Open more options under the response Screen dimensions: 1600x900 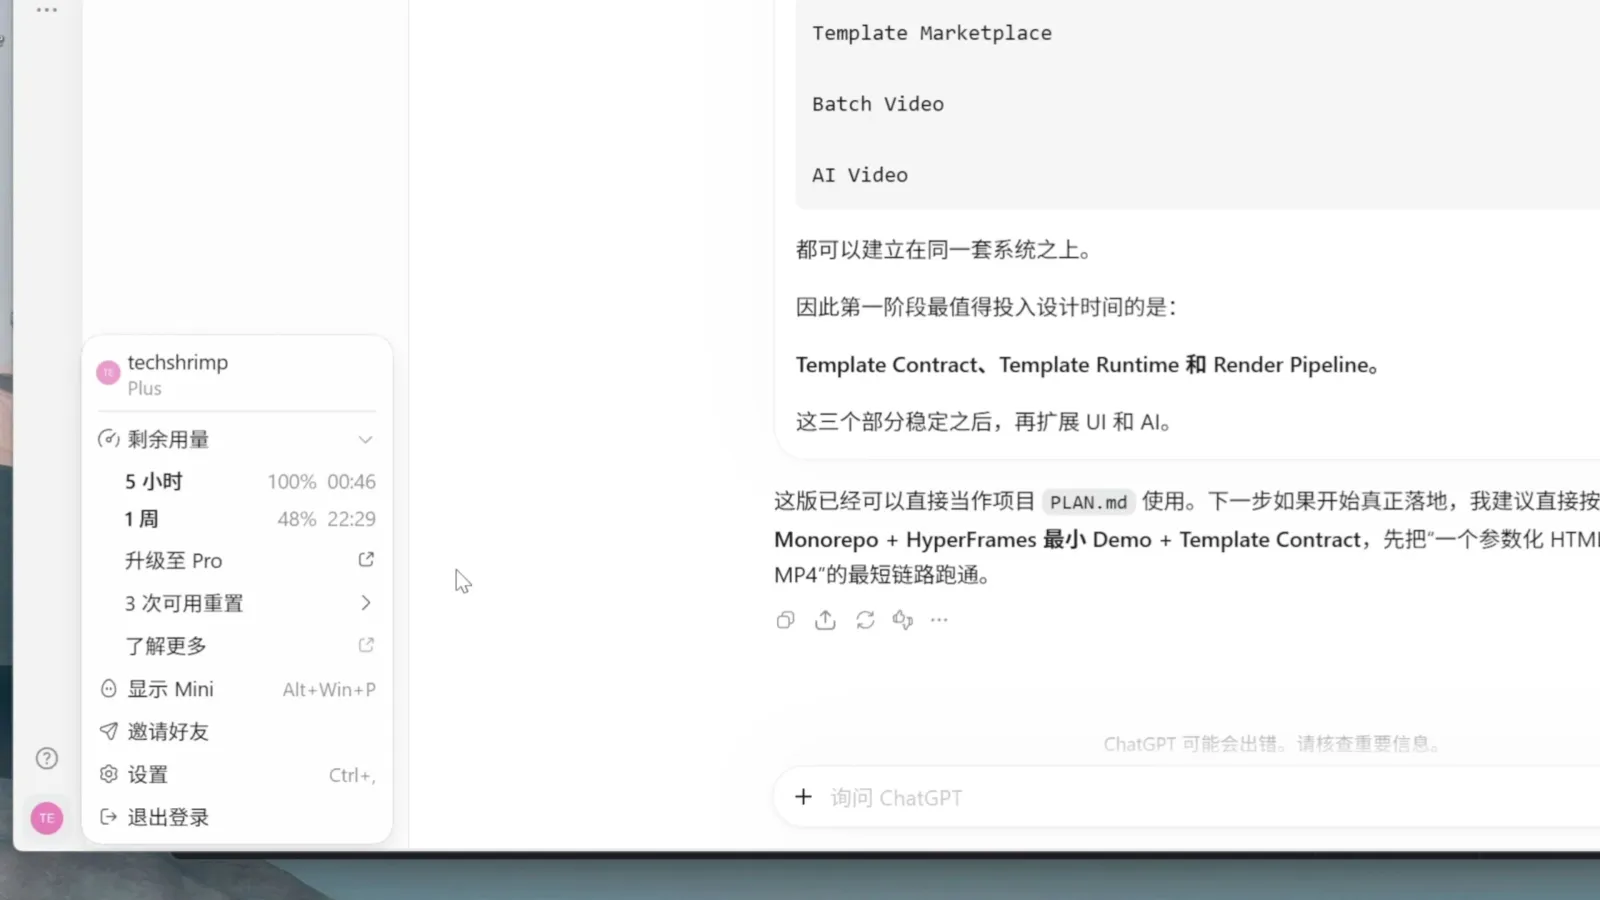point(939,620)
